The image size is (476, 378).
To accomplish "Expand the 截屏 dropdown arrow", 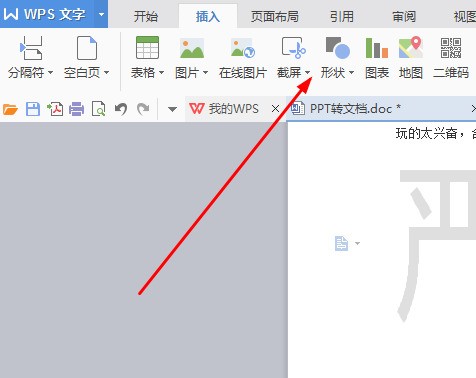I will click(x=307, y=72).
